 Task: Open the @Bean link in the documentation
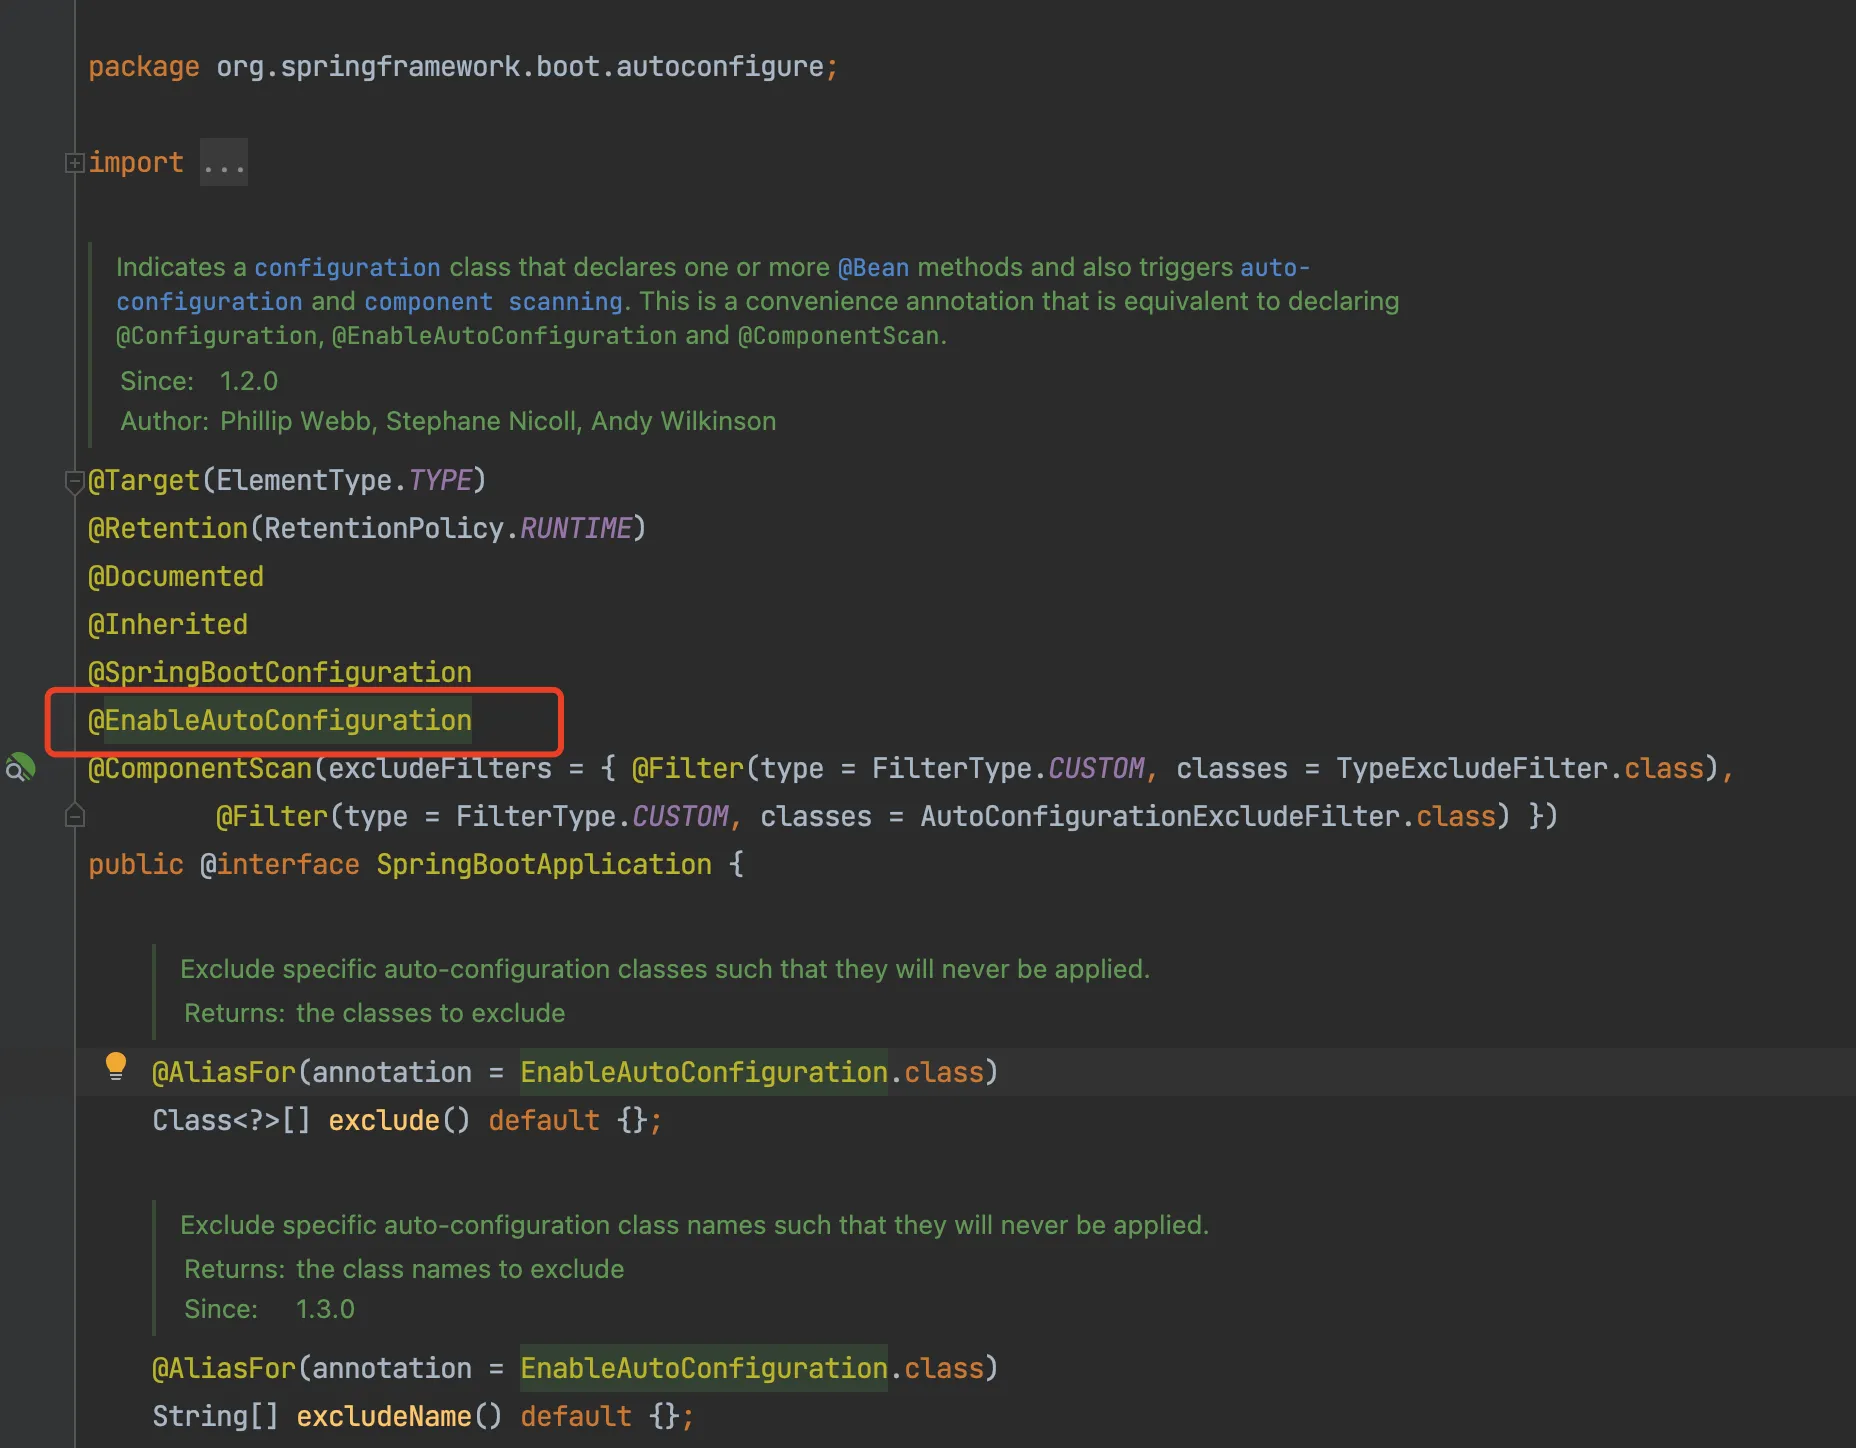(873, 268)
